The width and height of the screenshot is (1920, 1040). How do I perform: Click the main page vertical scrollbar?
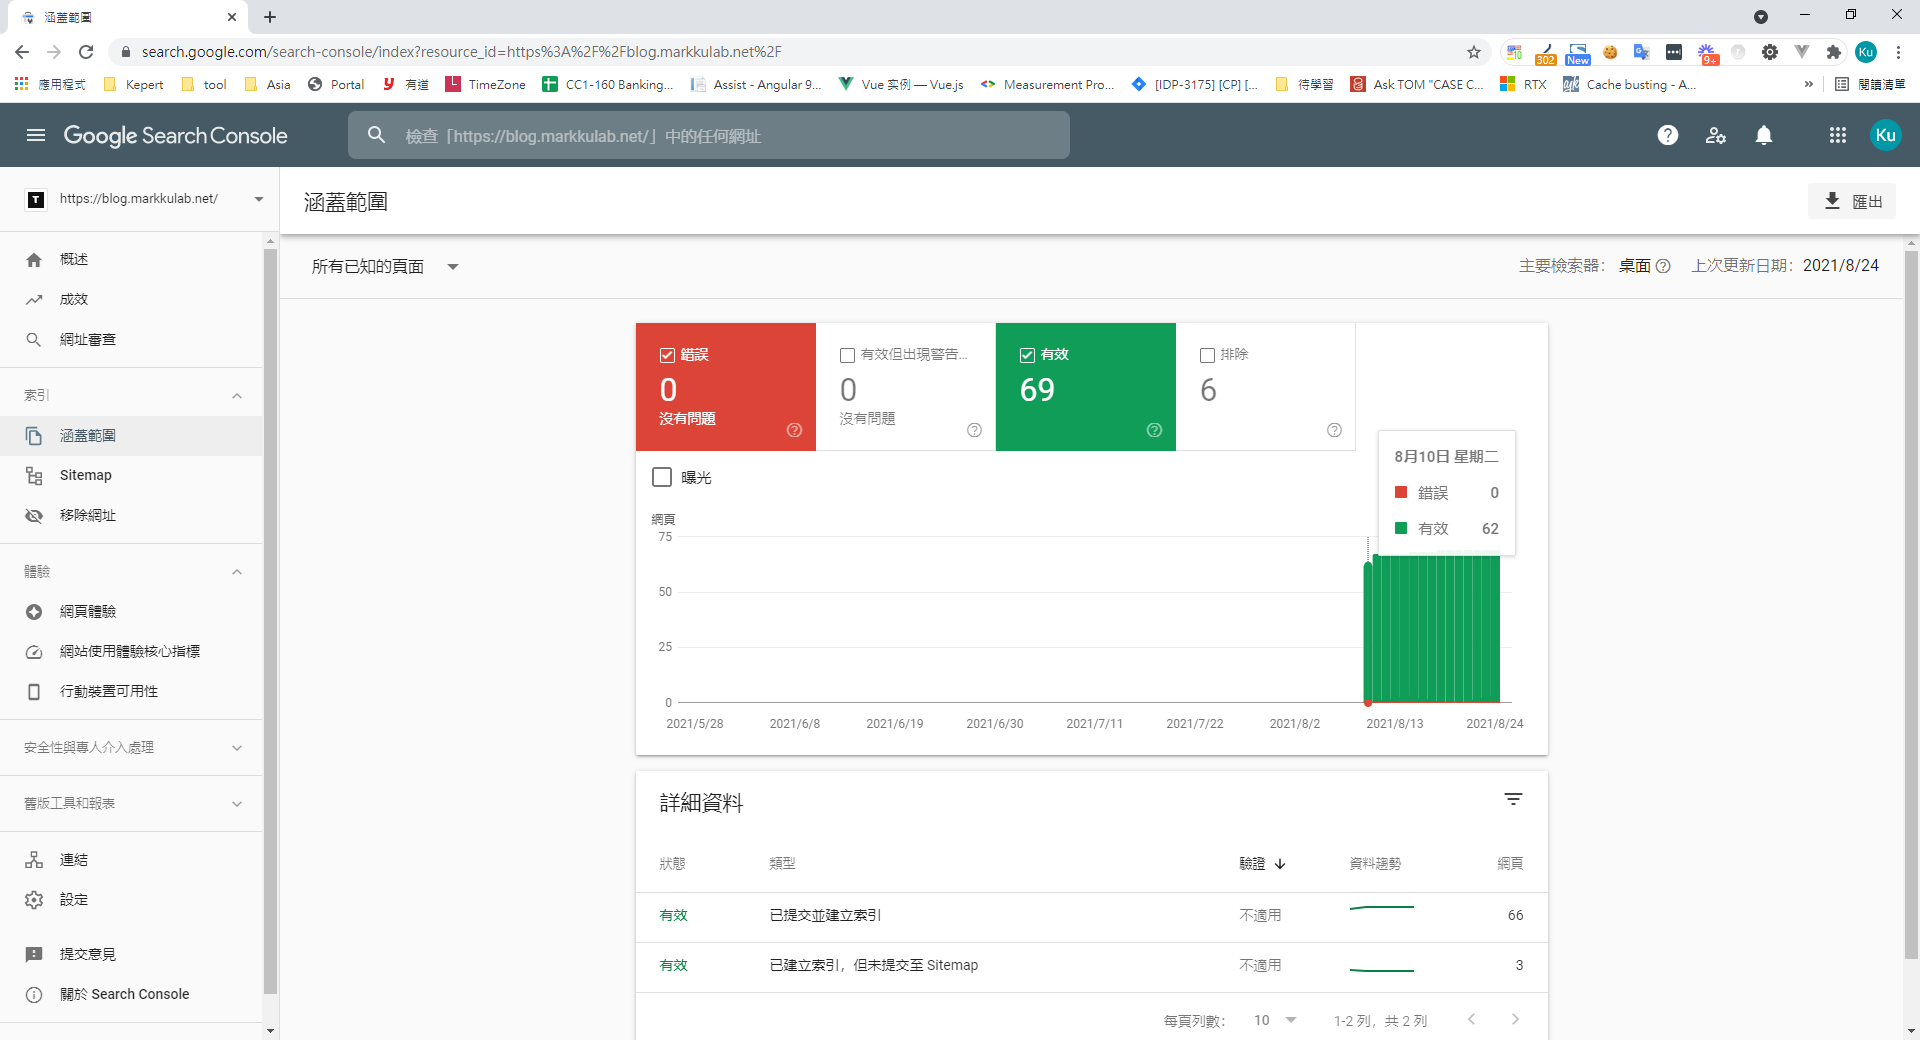[x=1911, y=600]
